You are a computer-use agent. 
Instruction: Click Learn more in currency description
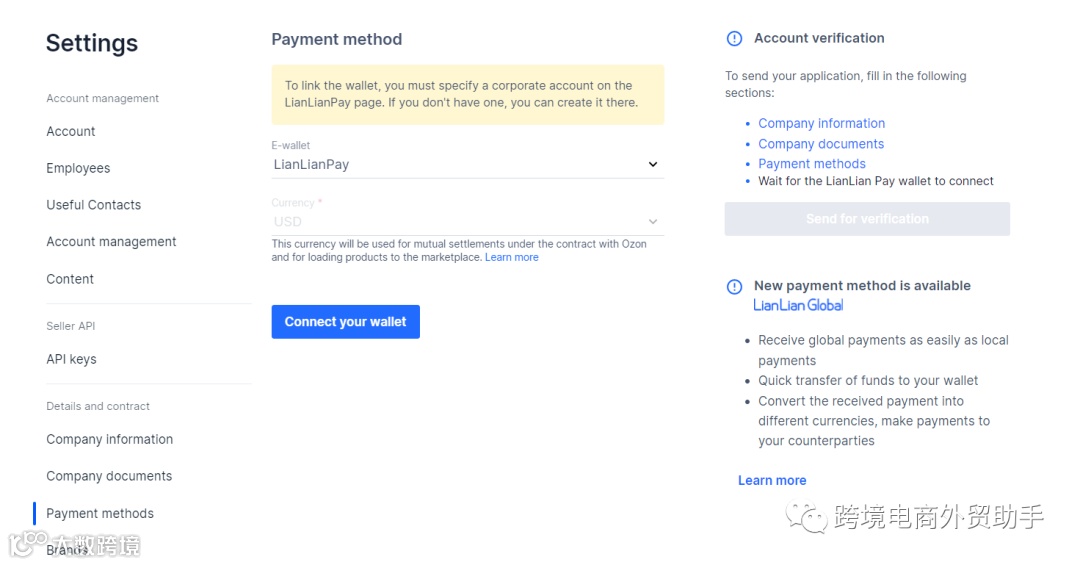[x=512, y=258]
